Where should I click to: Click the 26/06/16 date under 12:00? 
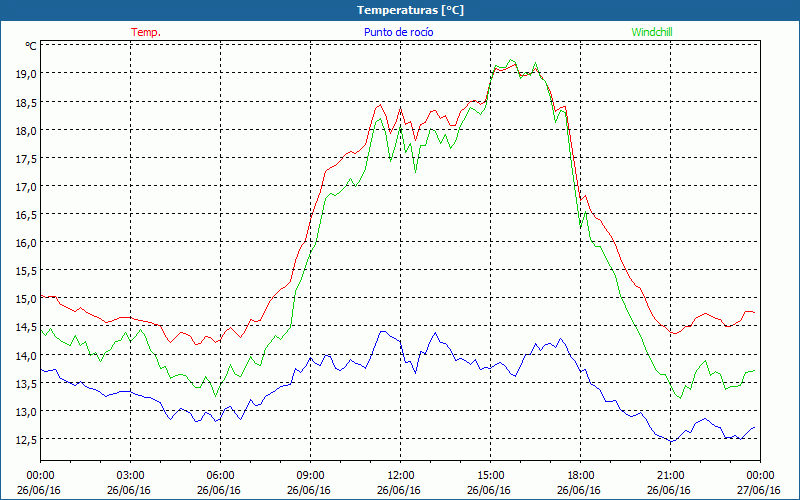(399, 490)
